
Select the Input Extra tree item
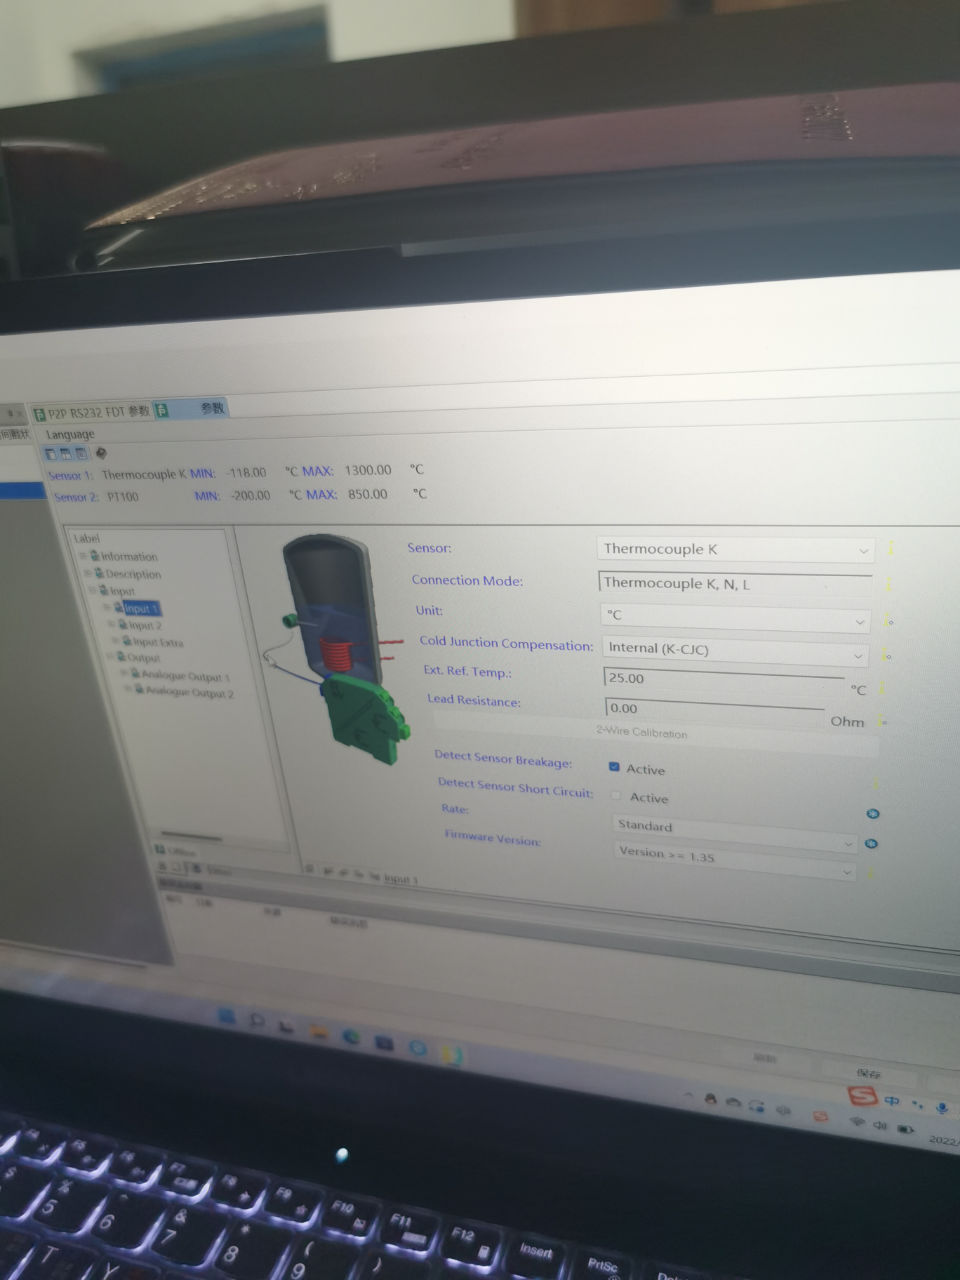click(x=158, y=642)
